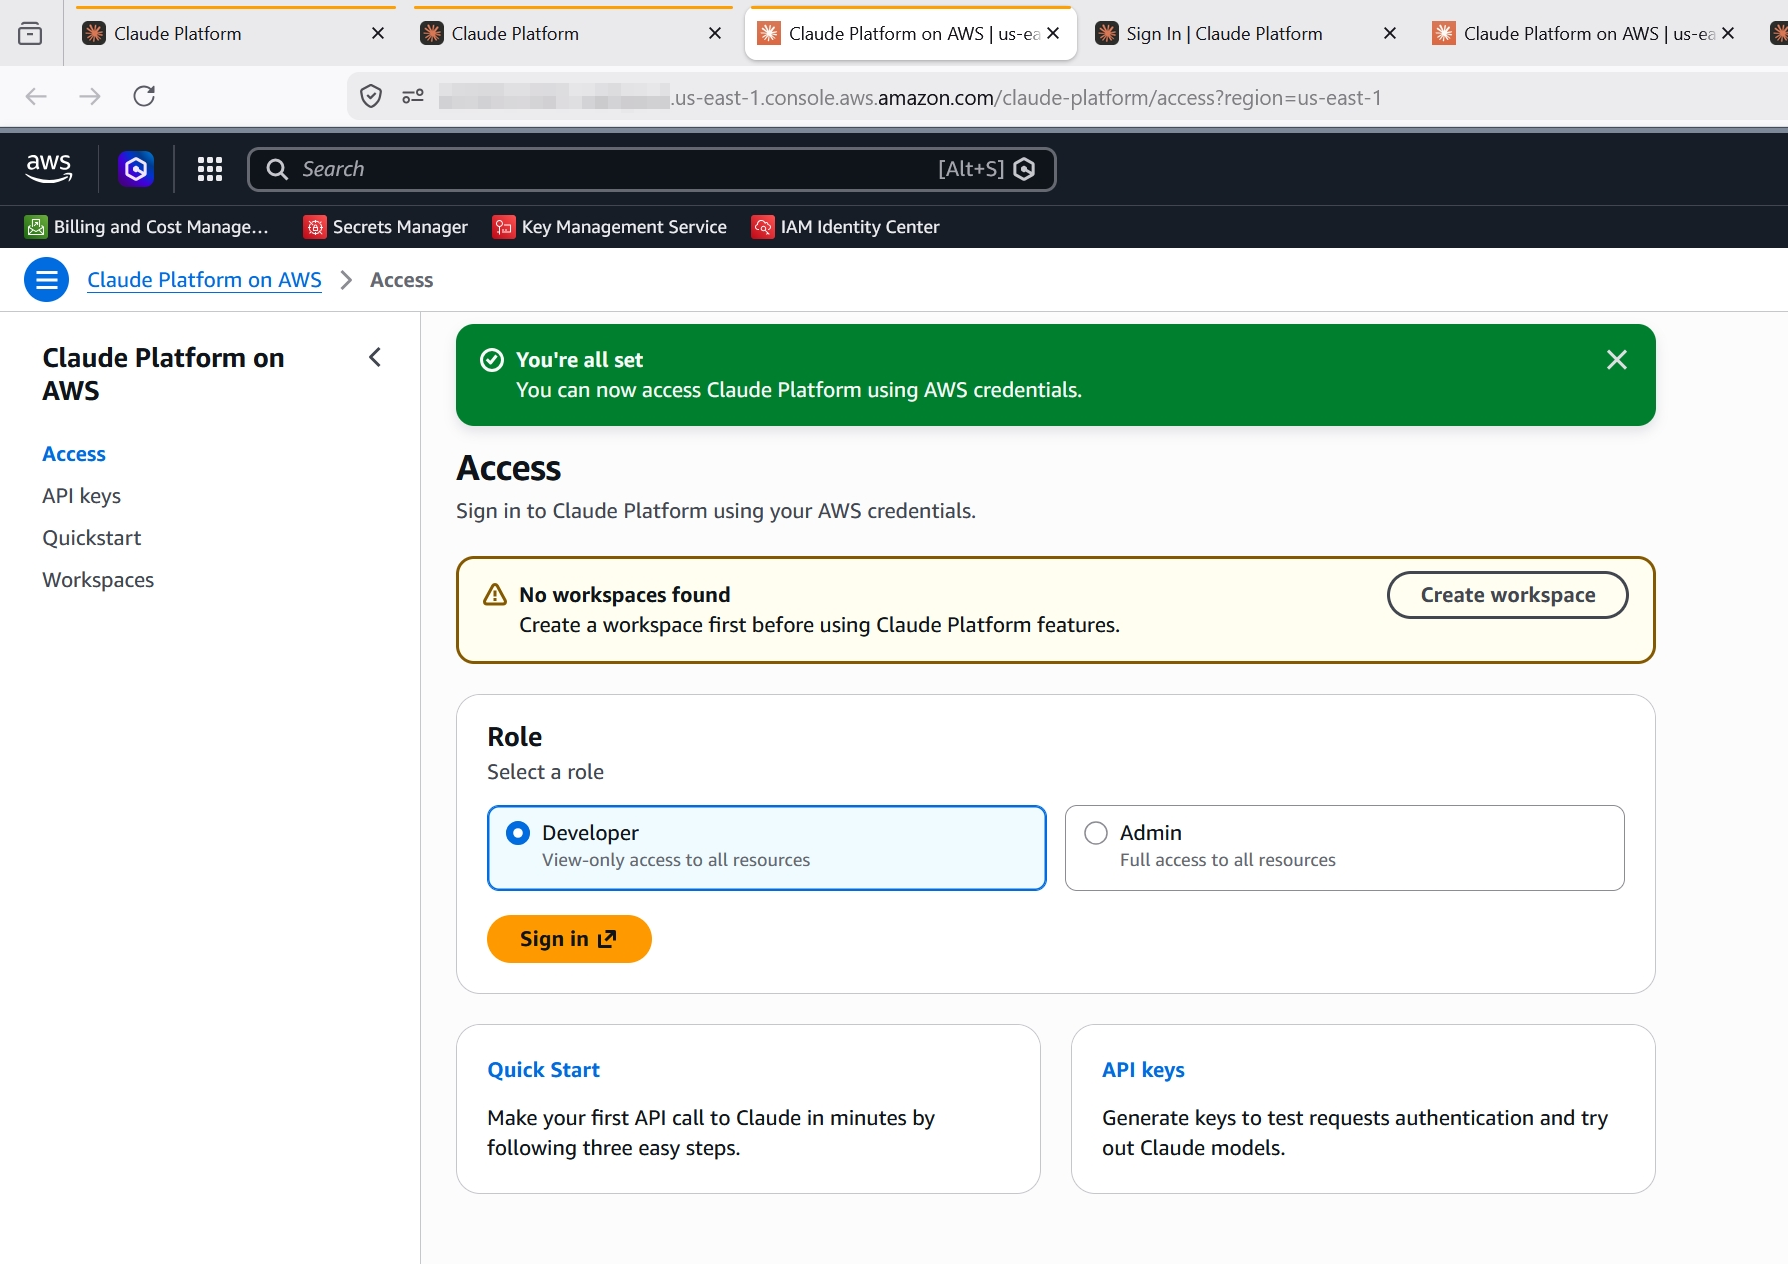Click the tracking protection shield icon

click(x=371, y=97)
